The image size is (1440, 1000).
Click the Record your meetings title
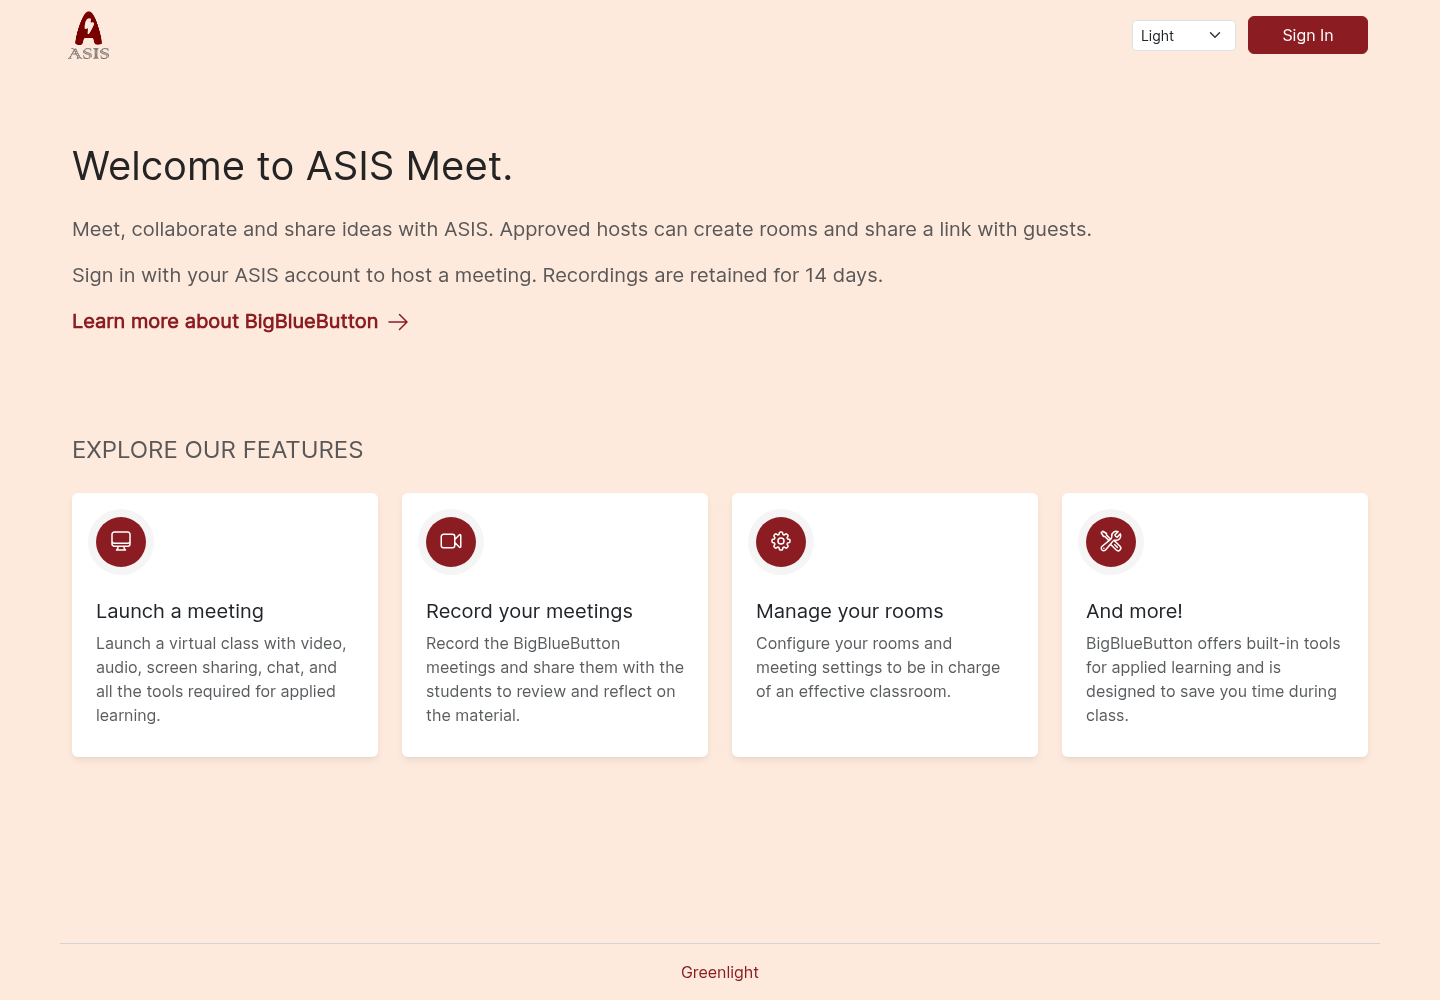529,611
